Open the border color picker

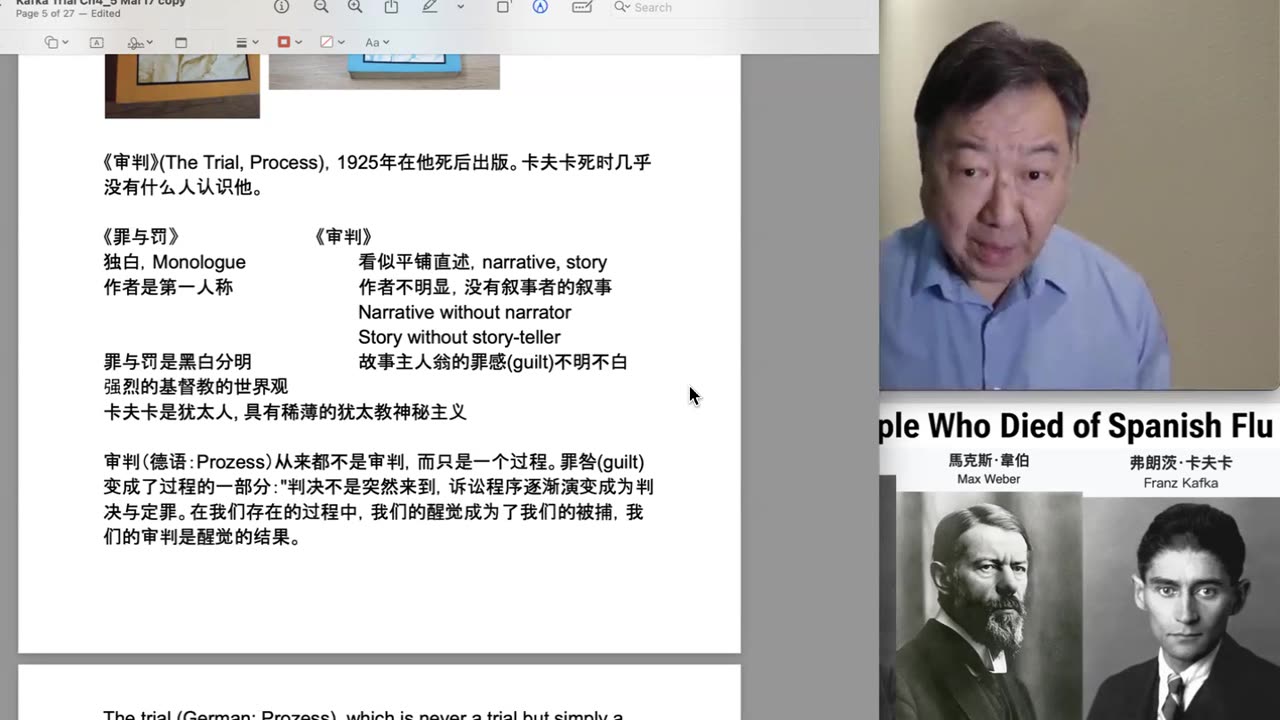pyautogui.click(x=290, y=43)
